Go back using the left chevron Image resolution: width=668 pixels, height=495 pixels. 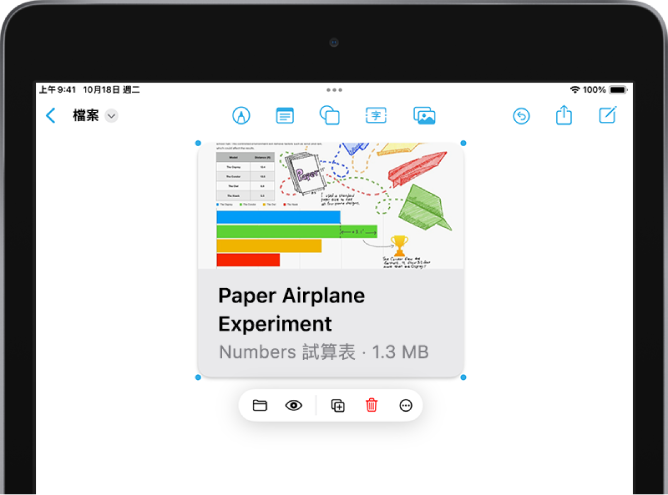coord(51,116)
